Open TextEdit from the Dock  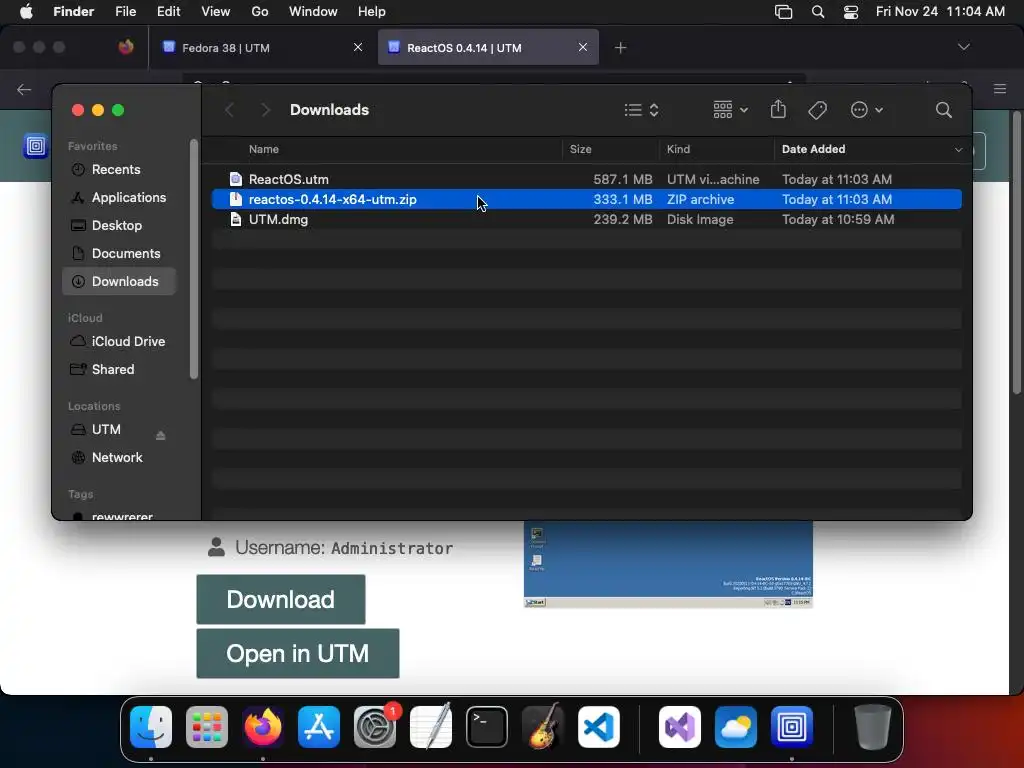(x=431, y=727)
